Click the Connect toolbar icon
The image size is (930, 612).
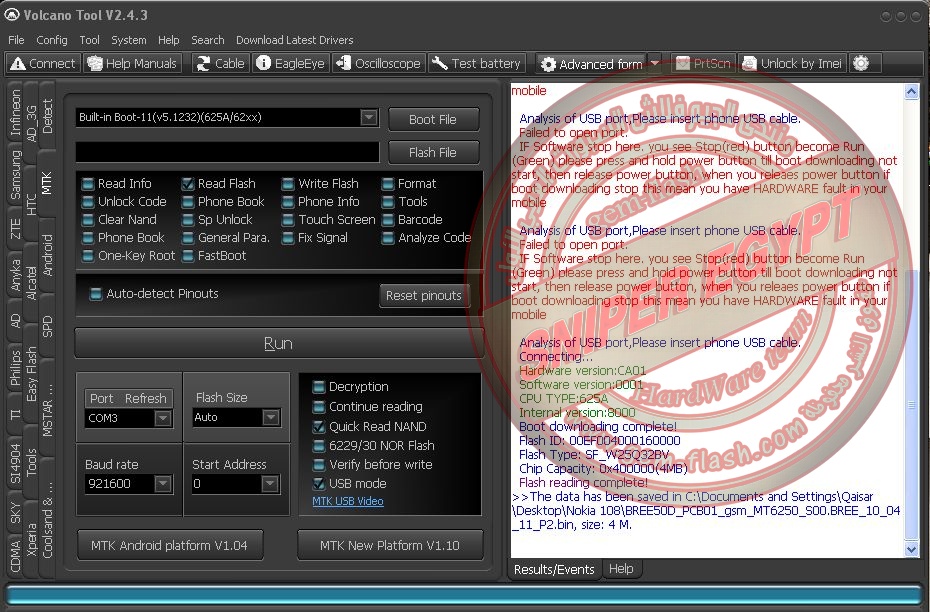point(43,63)
